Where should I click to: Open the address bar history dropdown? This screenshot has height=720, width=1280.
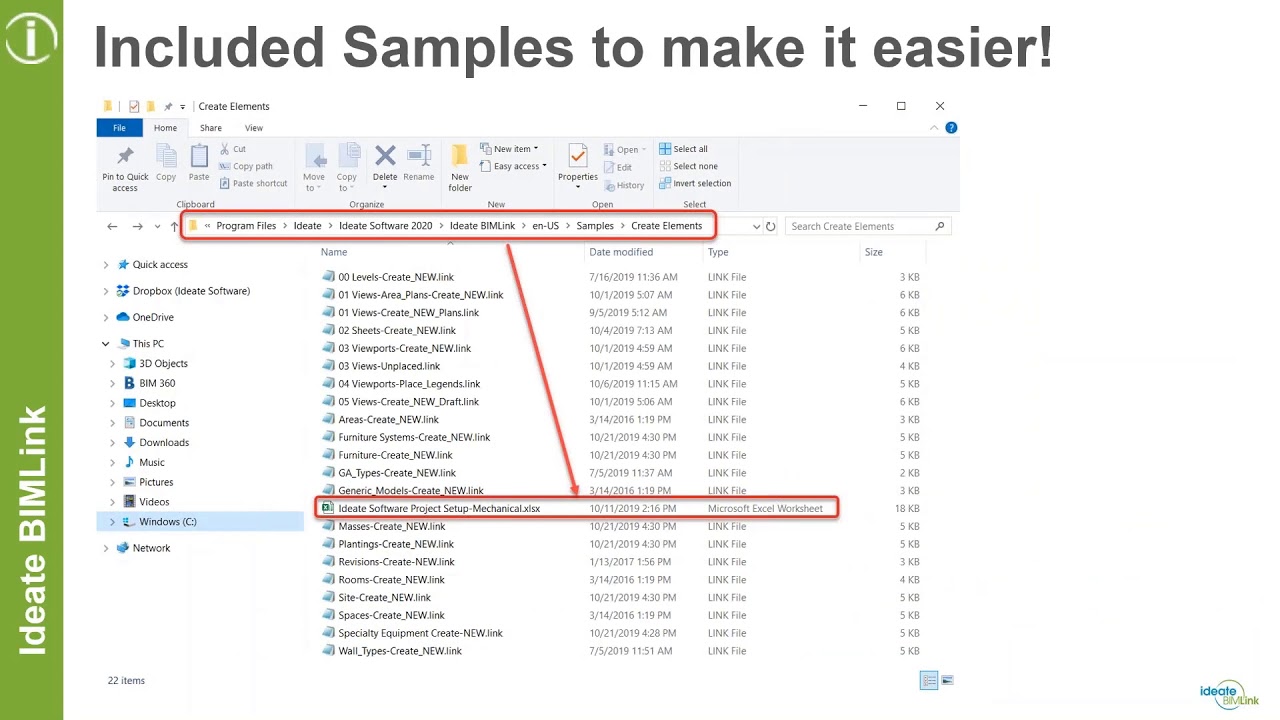click(x=756, y=226)
